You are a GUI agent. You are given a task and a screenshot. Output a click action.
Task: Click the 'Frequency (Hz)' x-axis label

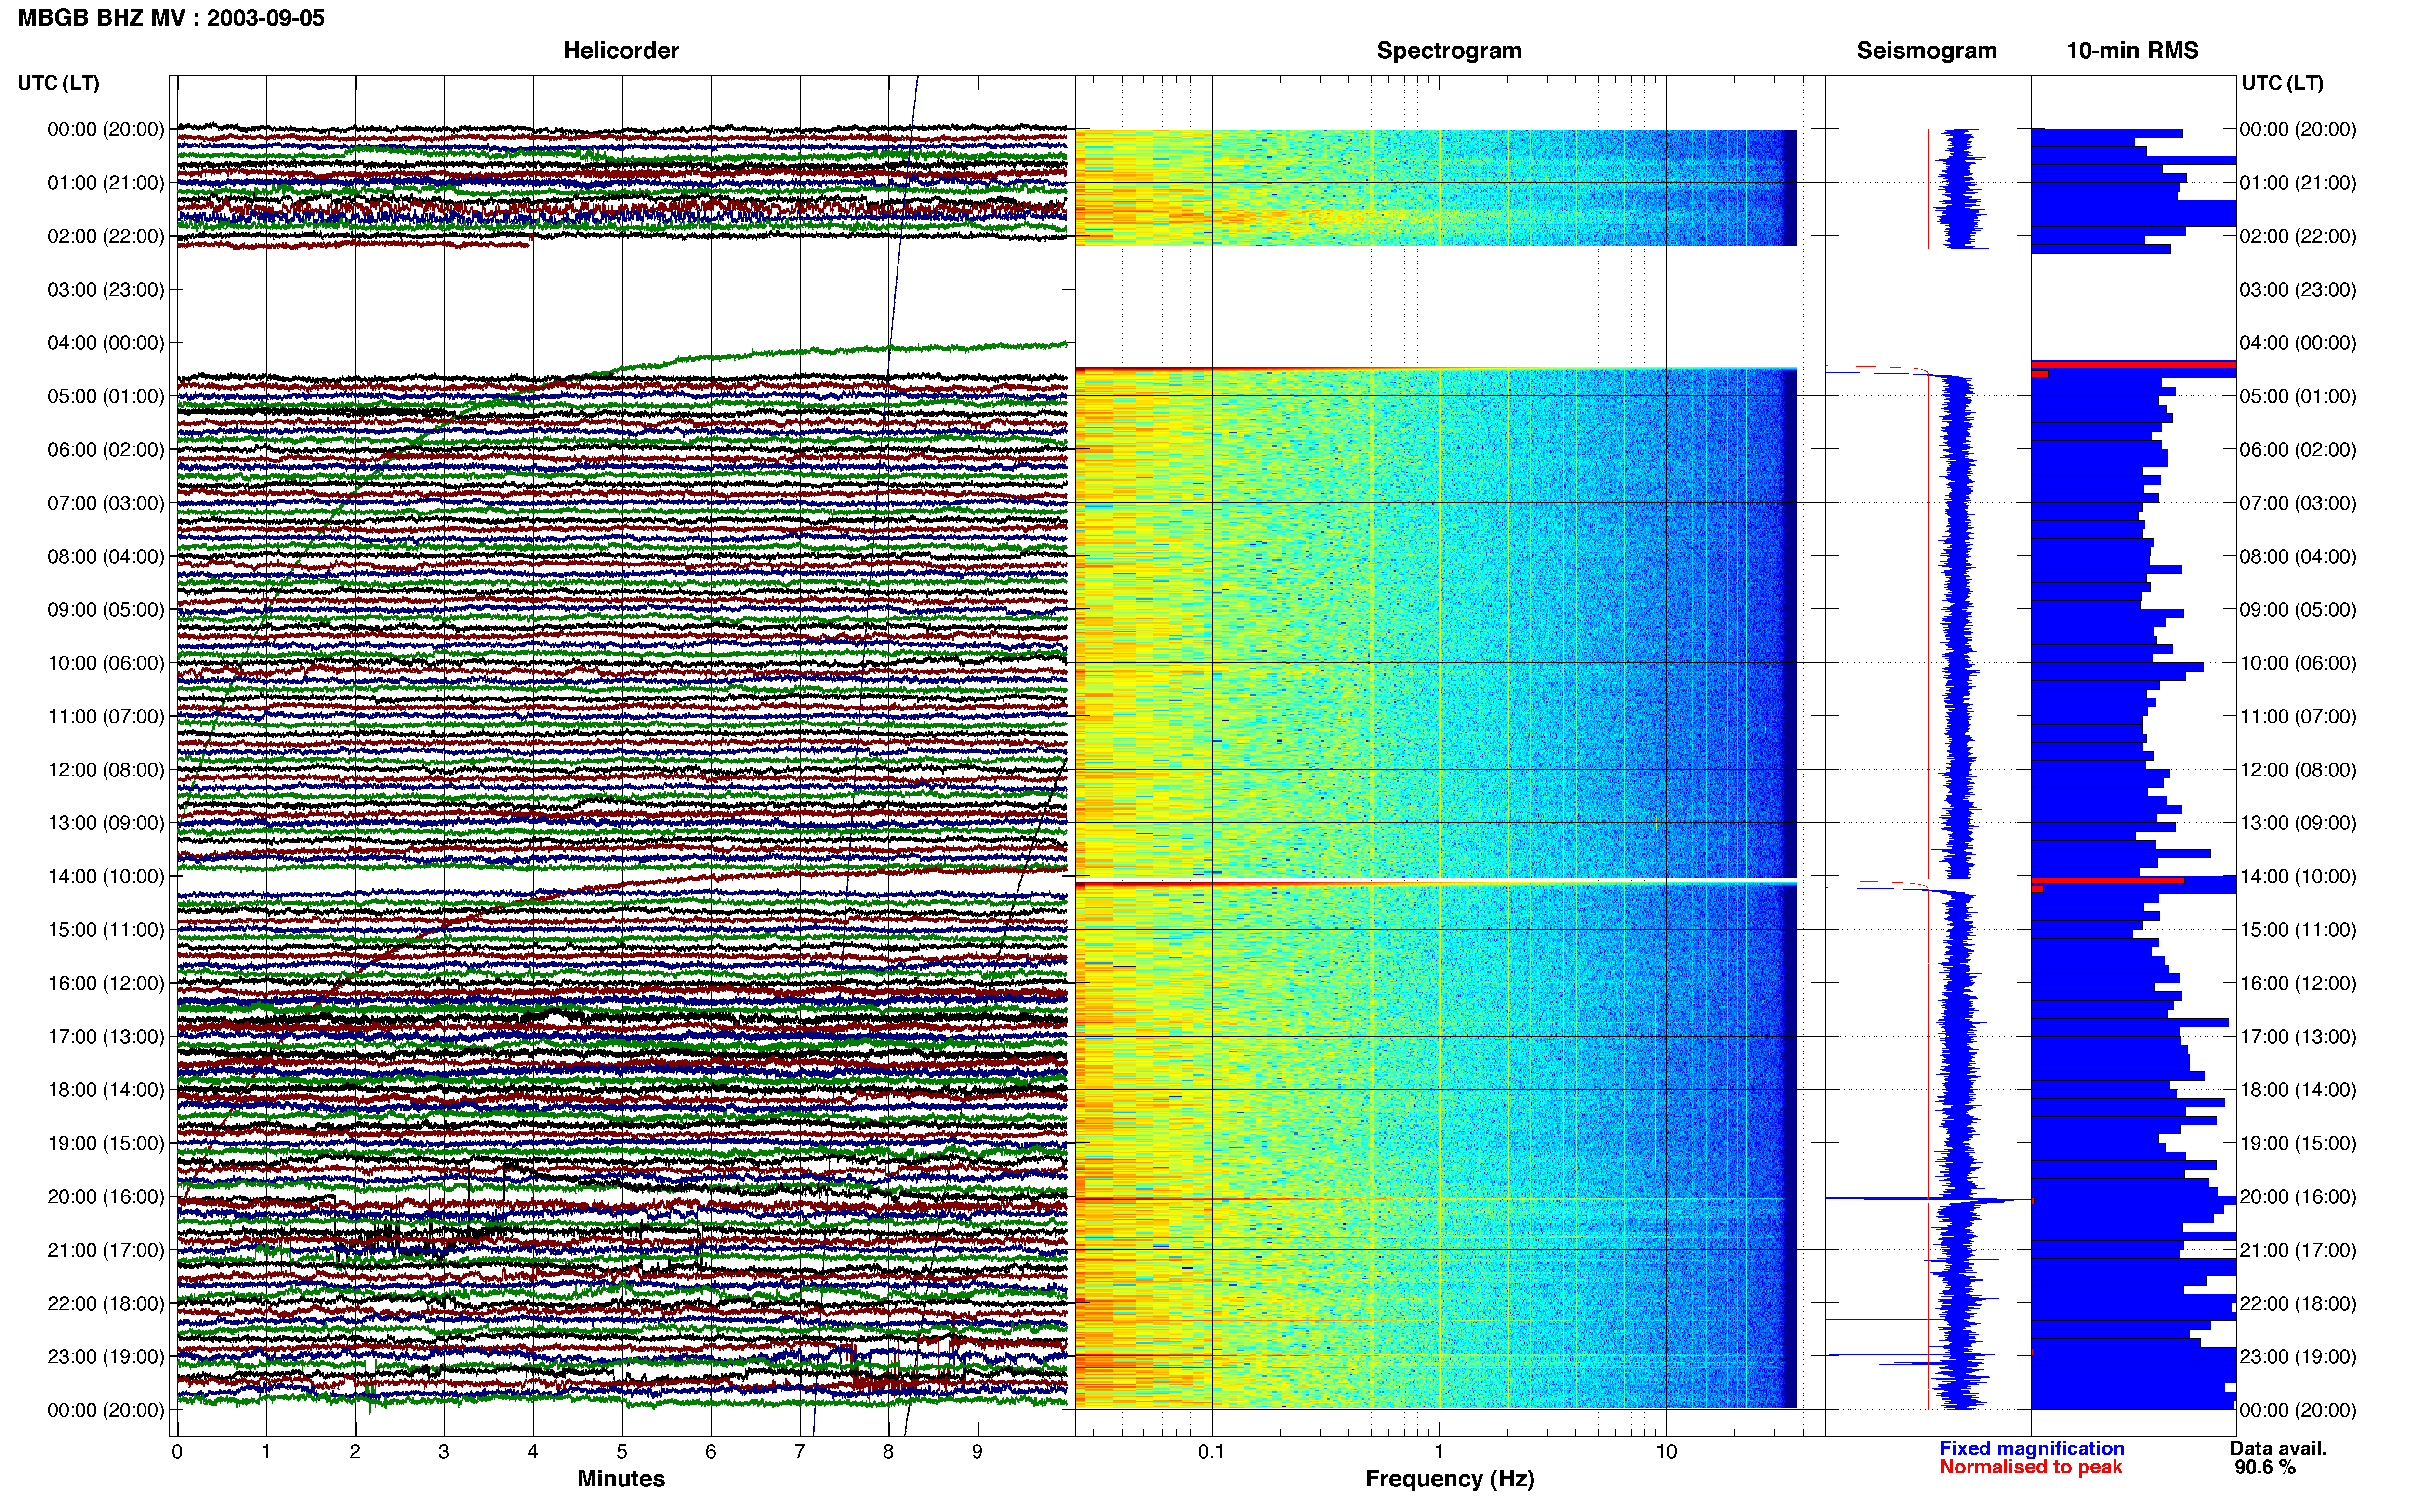click(1449, 1479)
